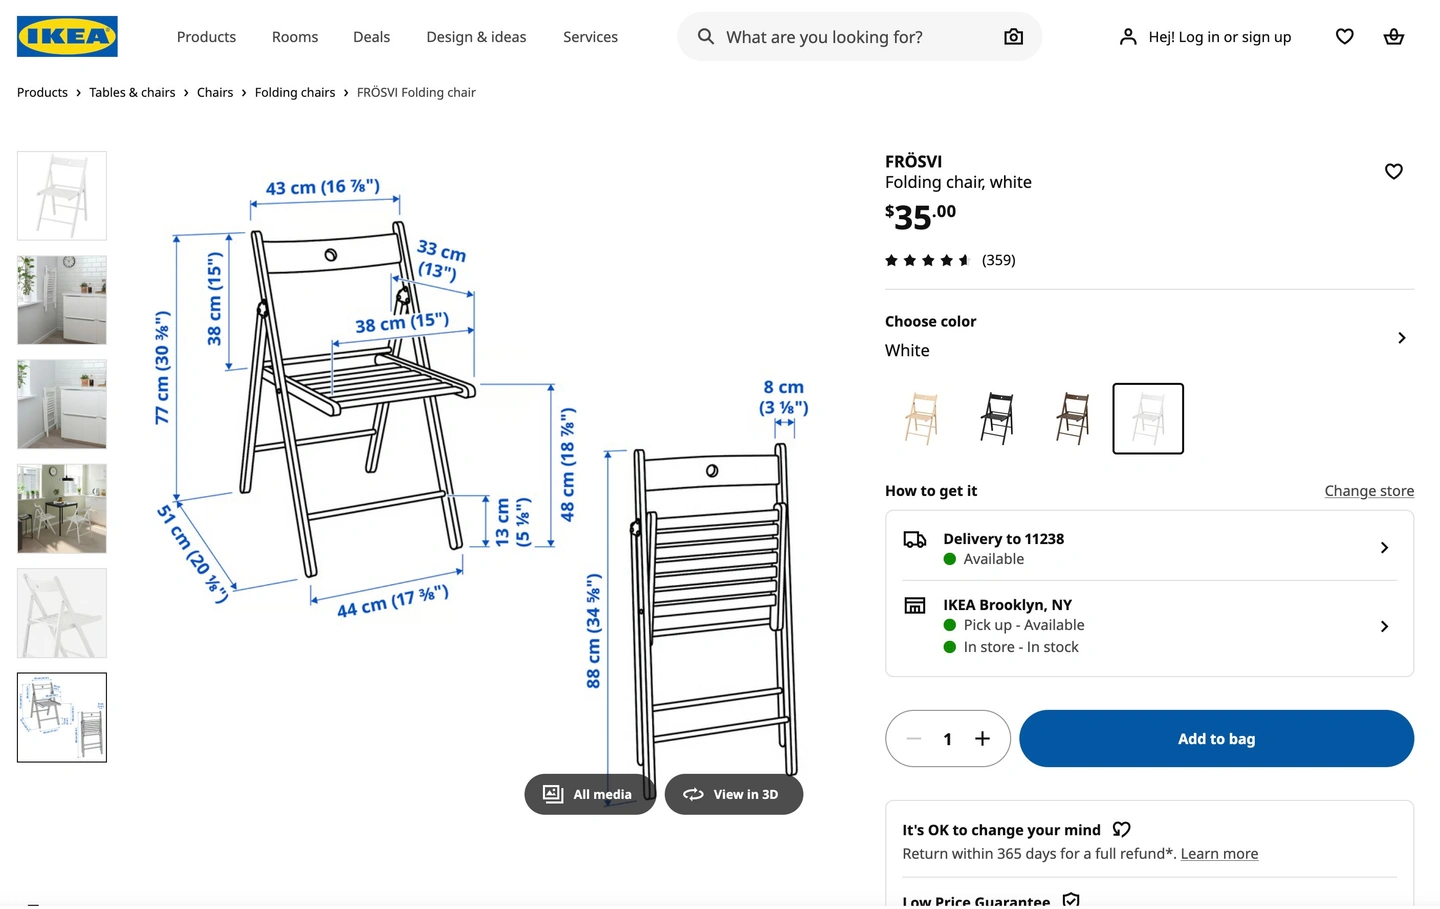Image resolution: width=1440 pixels, height=909 pixels.
Task: Open the Design & ideas menu
Action: [476, 37]
